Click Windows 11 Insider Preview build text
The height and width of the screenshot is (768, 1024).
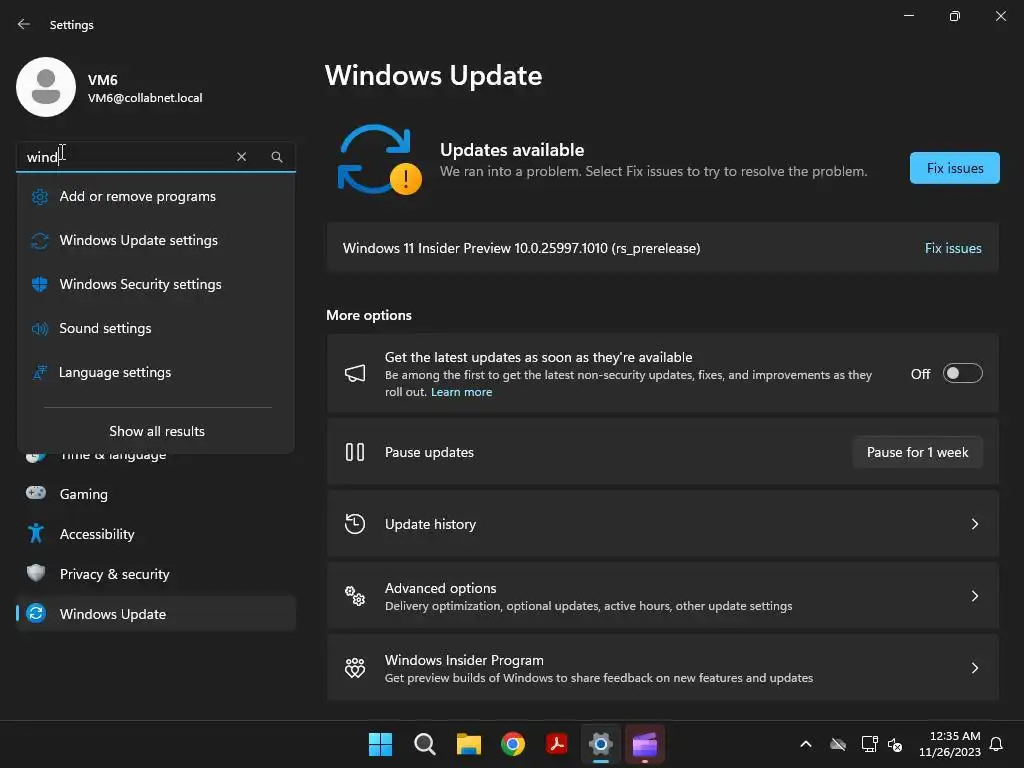coord(521,248)
